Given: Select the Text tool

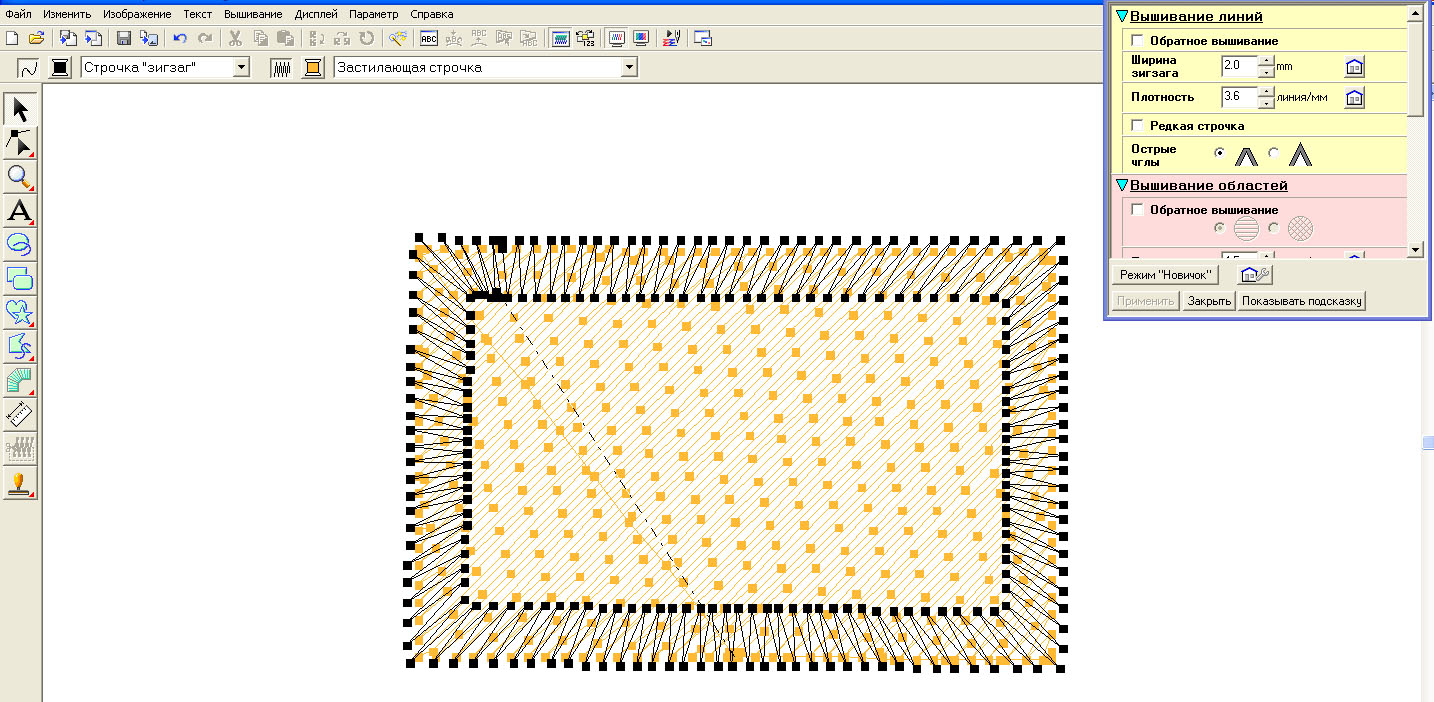Looking at the screenshot, I should click(x=20, y=211).
